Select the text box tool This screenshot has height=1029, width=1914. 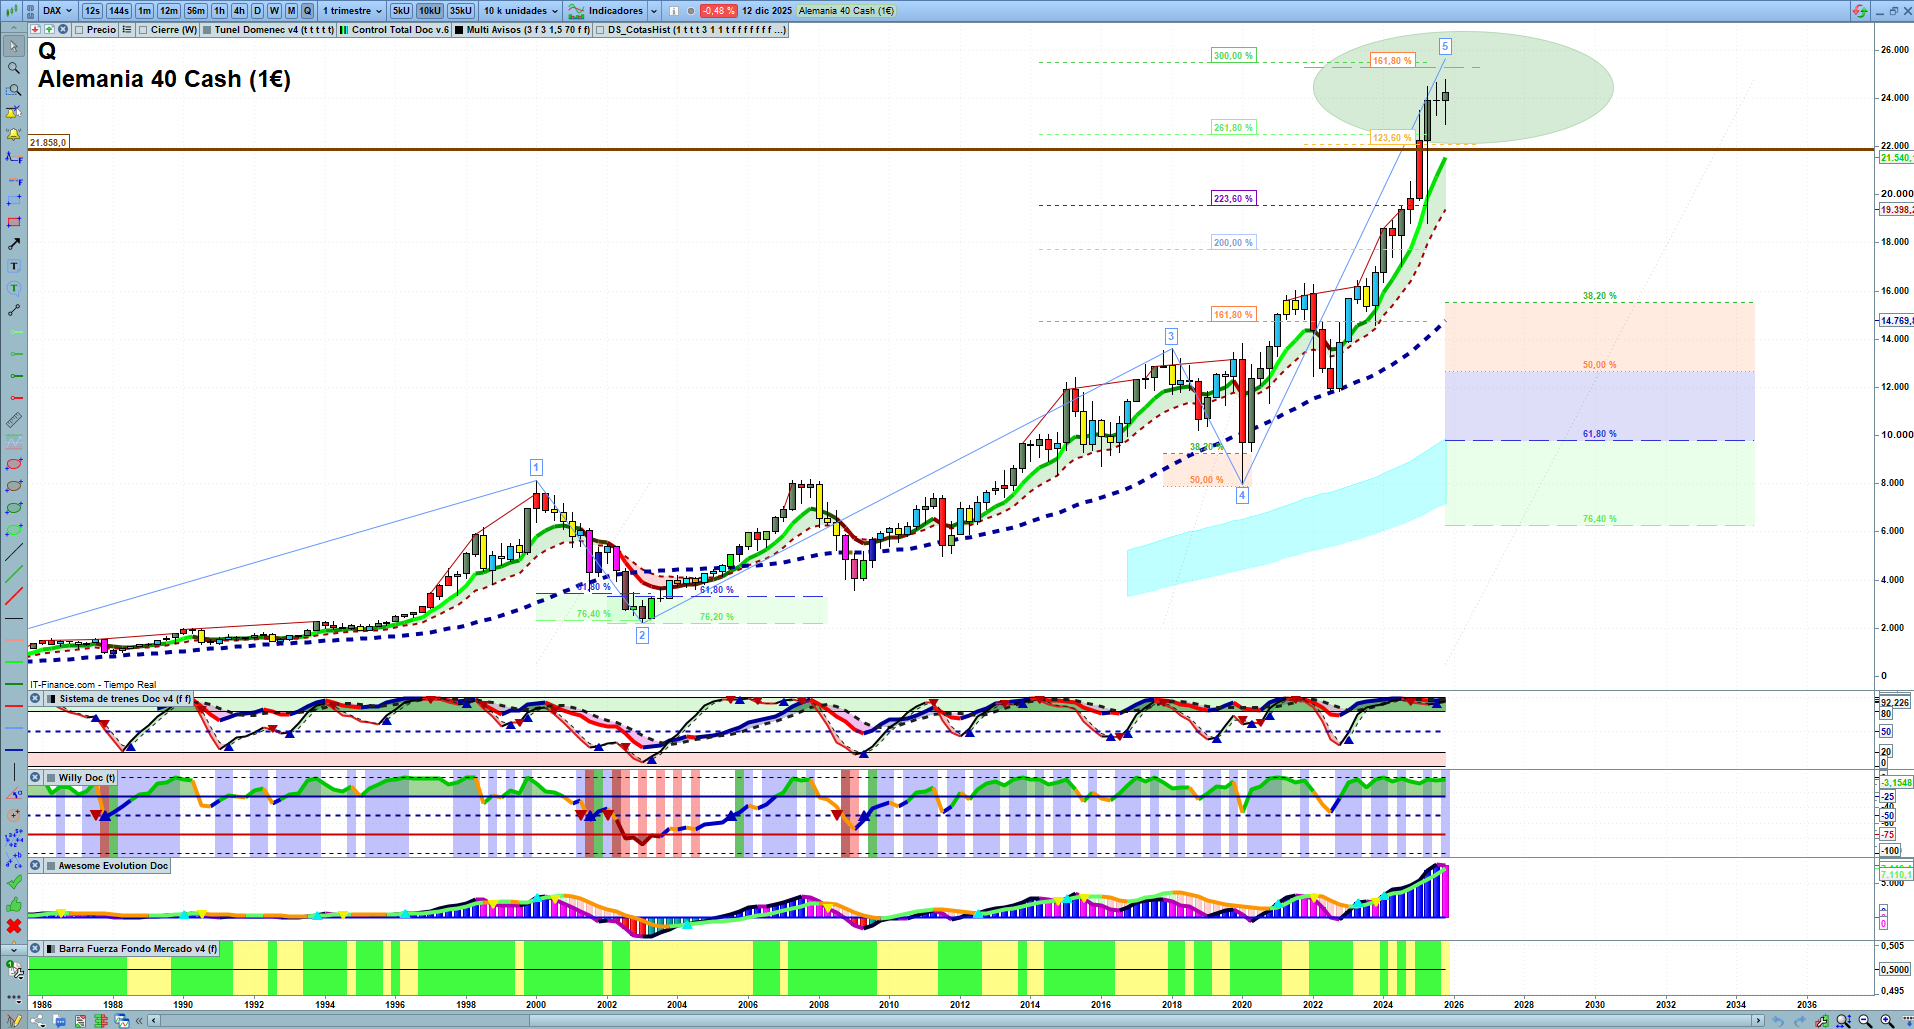(x=14, y=266)
